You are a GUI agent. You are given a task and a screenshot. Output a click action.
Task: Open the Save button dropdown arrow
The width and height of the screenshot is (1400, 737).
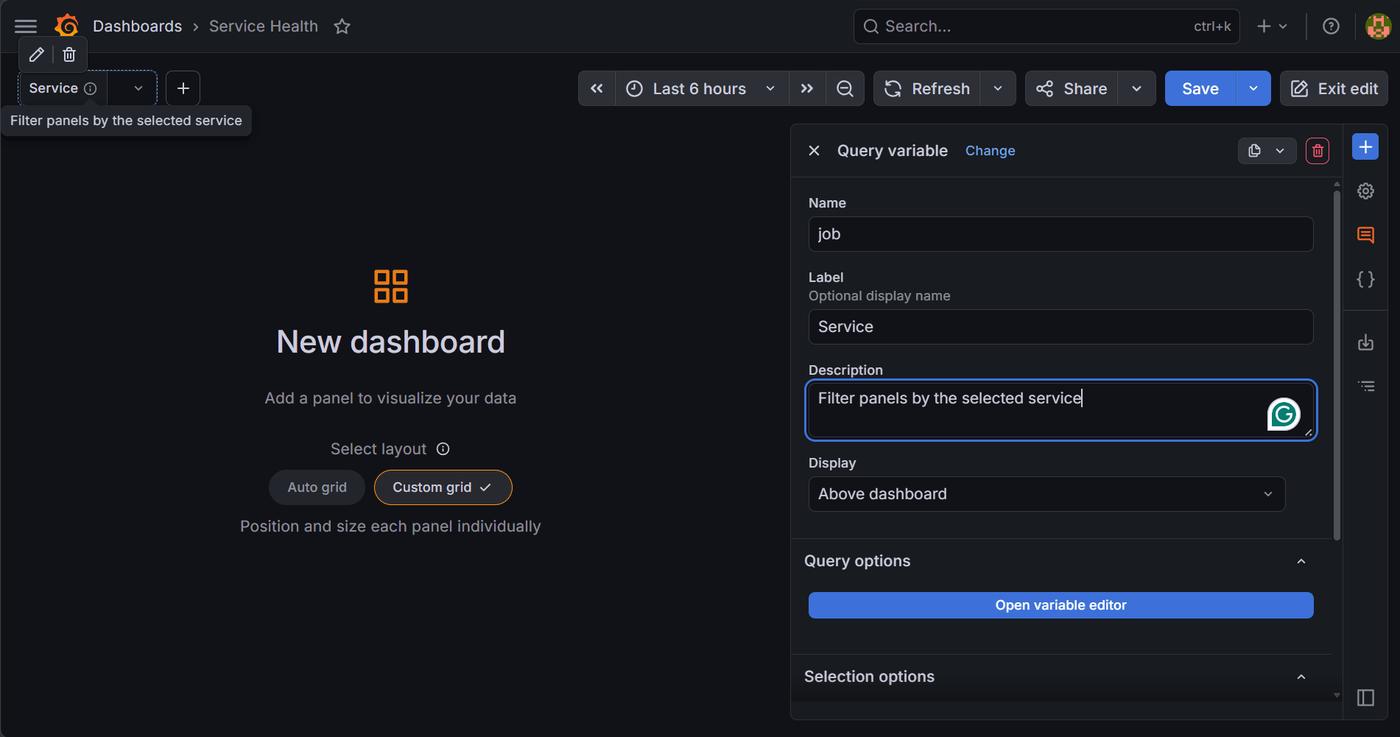point(1253,89)
